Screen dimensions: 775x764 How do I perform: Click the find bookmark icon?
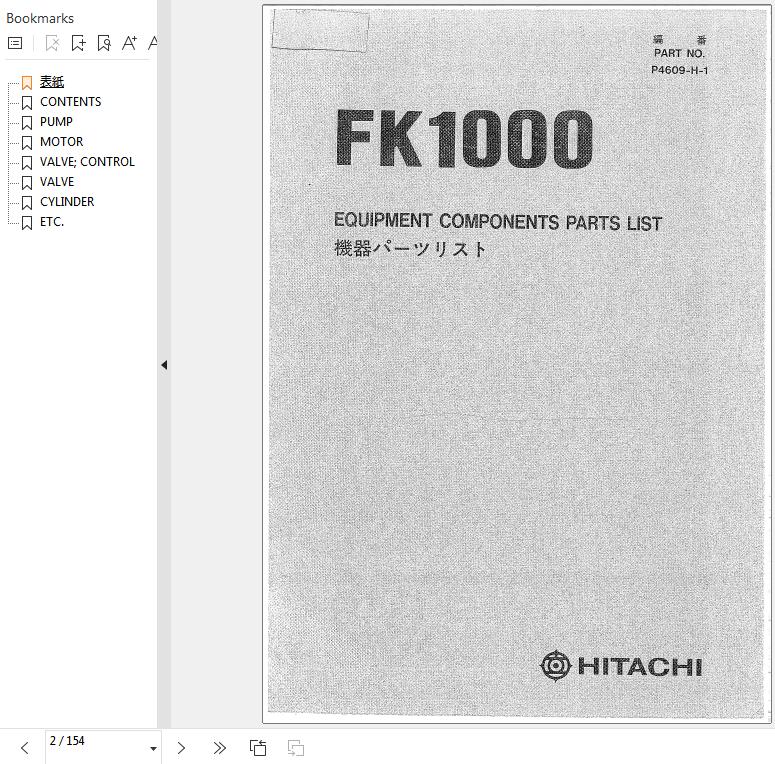coord(104,43)
